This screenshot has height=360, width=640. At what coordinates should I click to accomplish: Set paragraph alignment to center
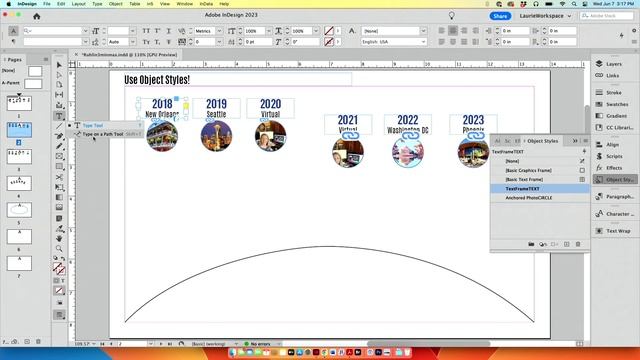pos(453,31)
